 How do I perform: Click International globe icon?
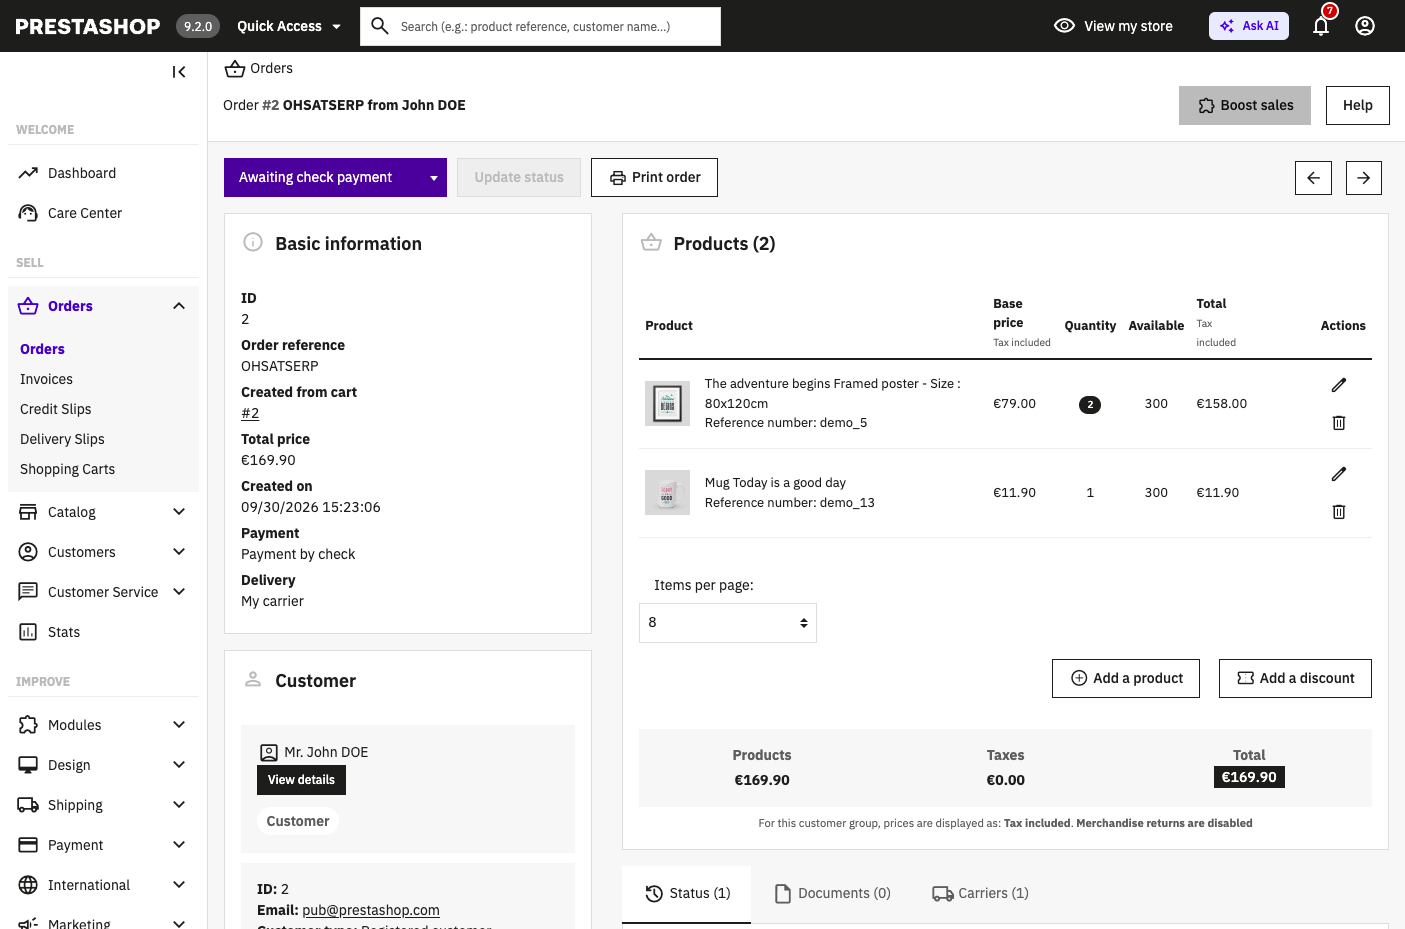28,885
